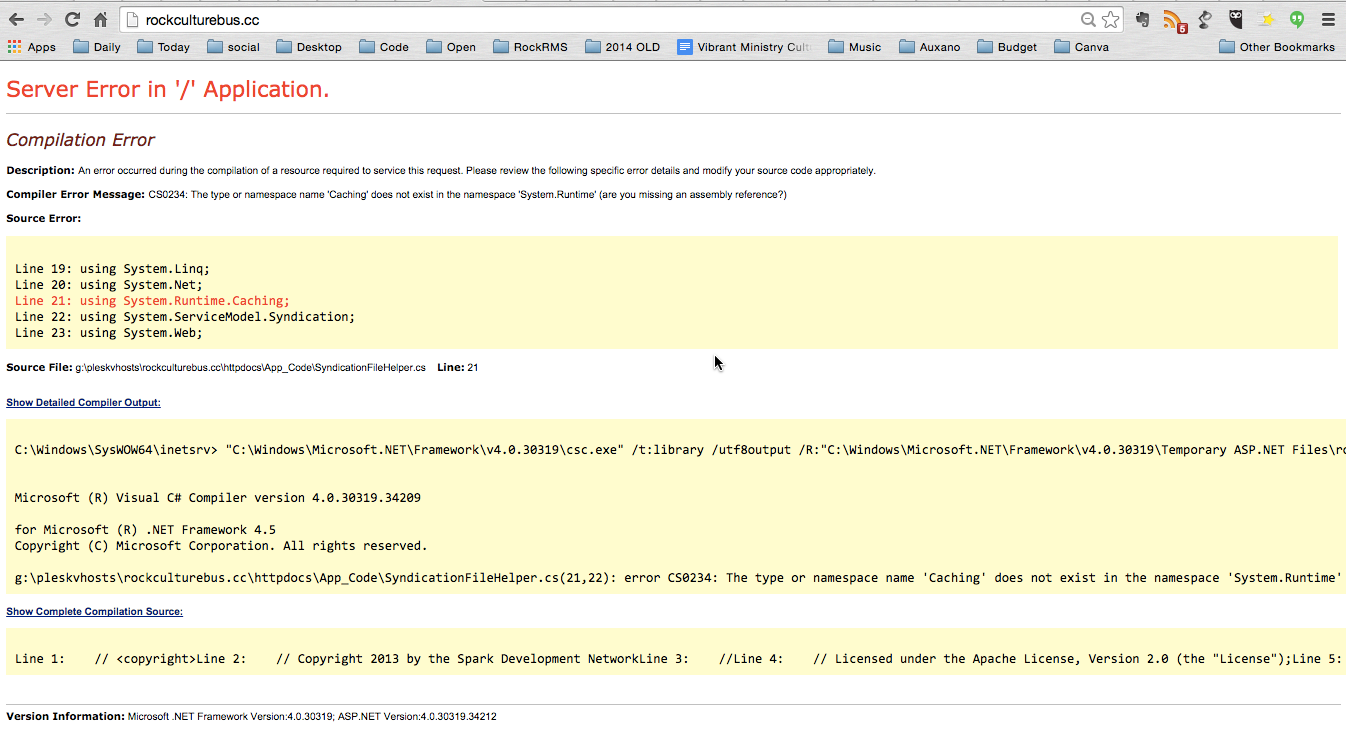The image size is (1346, 743).
Task: Open the RSS feed extension with badge
Action: [x=1174, y=21]
